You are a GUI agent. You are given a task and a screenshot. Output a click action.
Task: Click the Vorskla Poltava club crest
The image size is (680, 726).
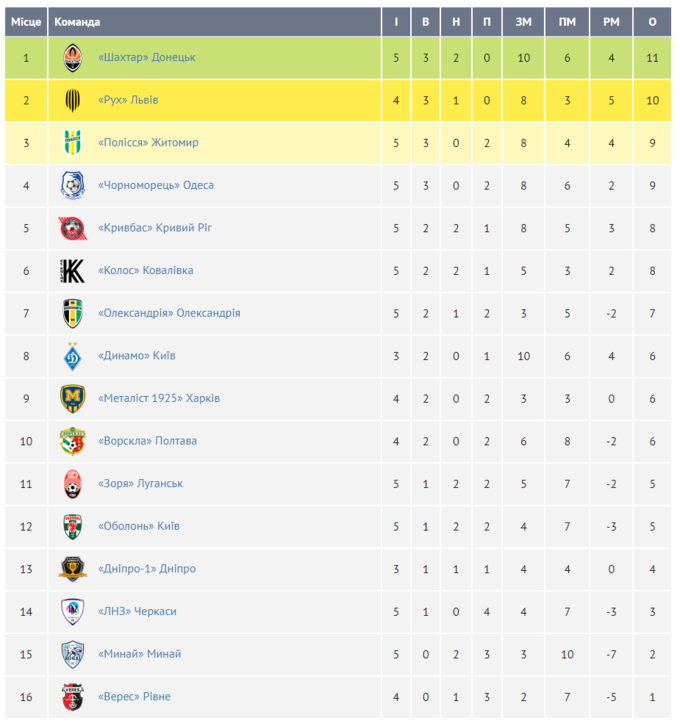pyautogui.click(x=72, y=441)
